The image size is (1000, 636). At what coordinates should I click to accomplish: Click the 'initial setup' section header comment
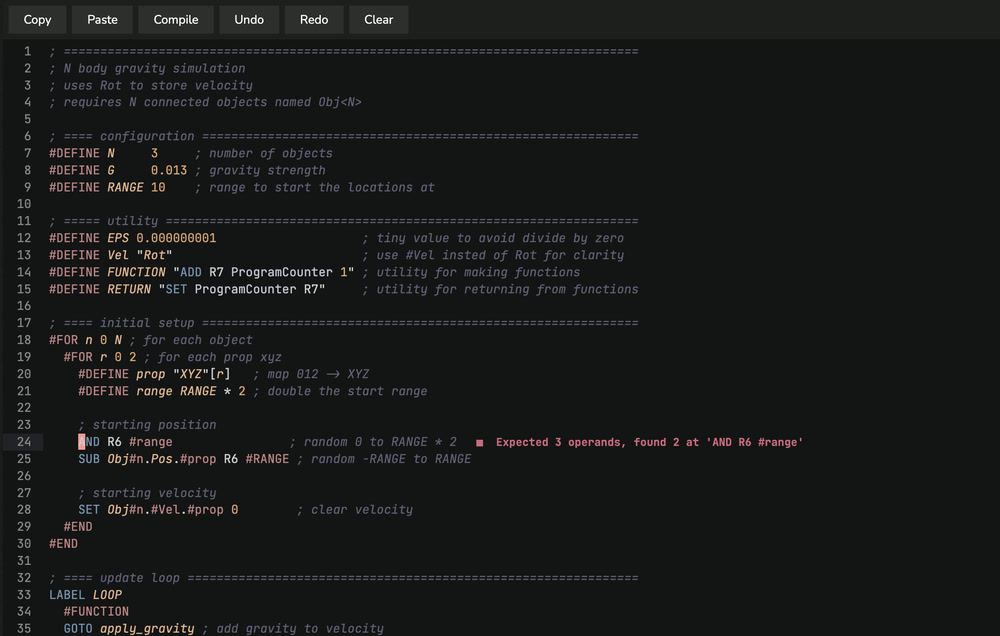[344, 323]
